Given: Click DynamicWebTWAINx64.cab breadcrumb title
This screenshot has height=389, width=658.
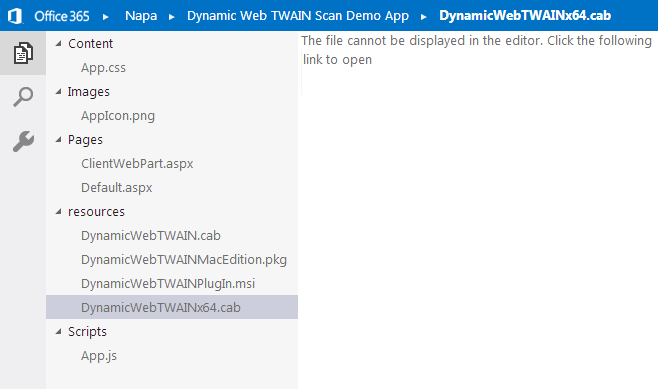Looking at the screenshot, I should 525,16.
